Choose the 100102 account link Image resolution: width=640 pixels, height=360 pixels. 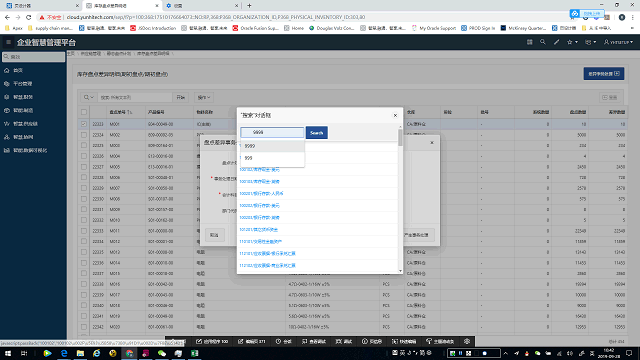pyautogui.click(x=260, y=169)
